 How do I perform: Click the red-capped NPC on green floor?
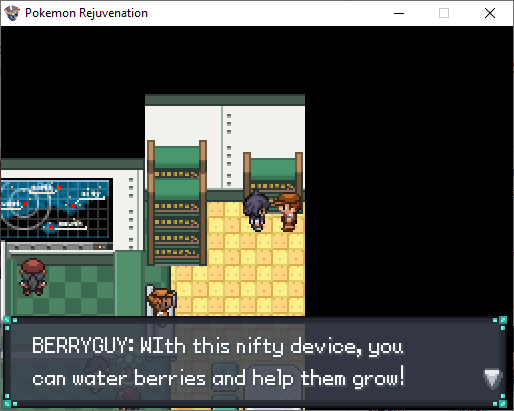coord(33,277)
